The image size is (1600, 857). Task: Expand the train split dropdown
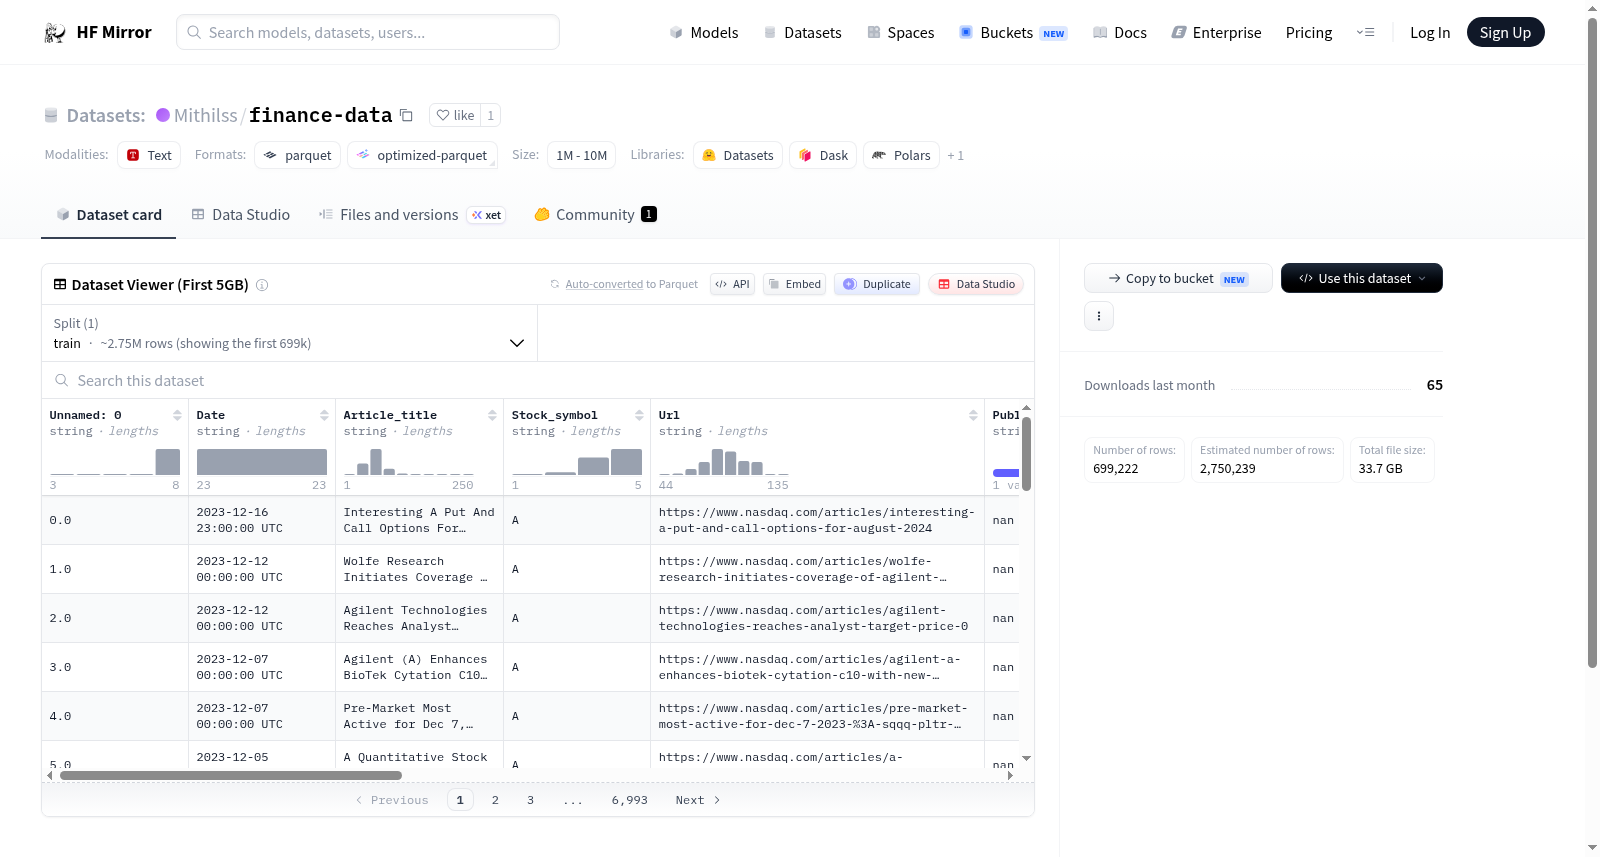click(x=290, y=333)
